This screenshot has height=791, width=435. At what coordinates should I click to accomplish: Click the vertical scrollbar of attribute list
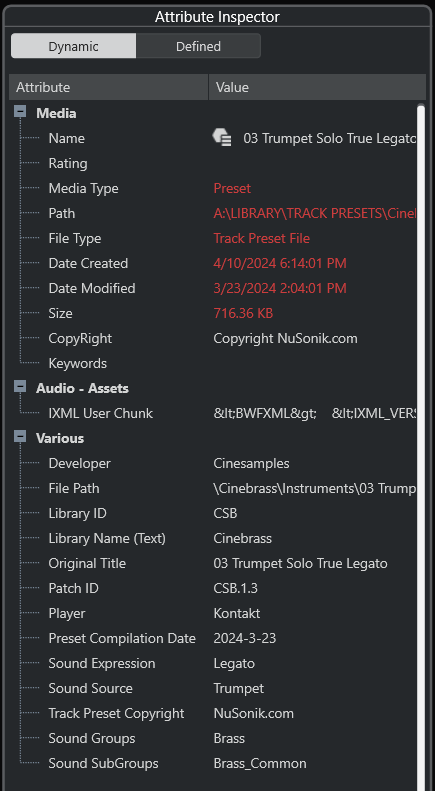click(x=421, y=444)
